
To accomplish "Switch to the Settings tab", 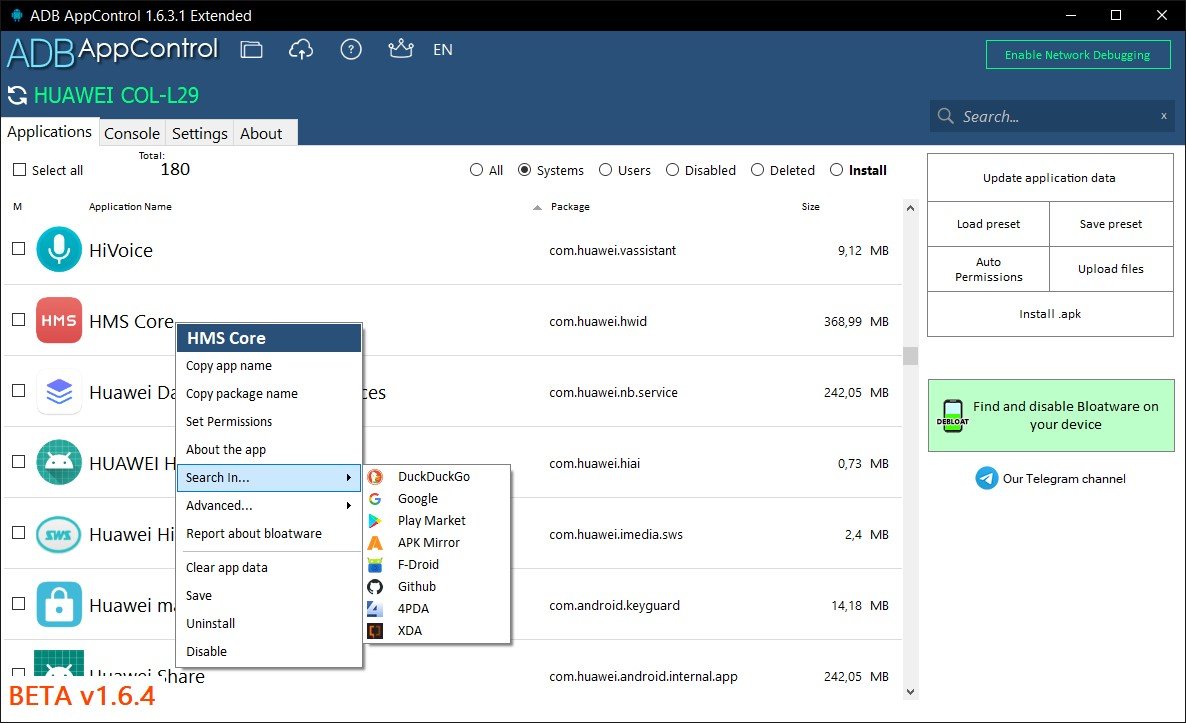I will click(x=200, y=133).
